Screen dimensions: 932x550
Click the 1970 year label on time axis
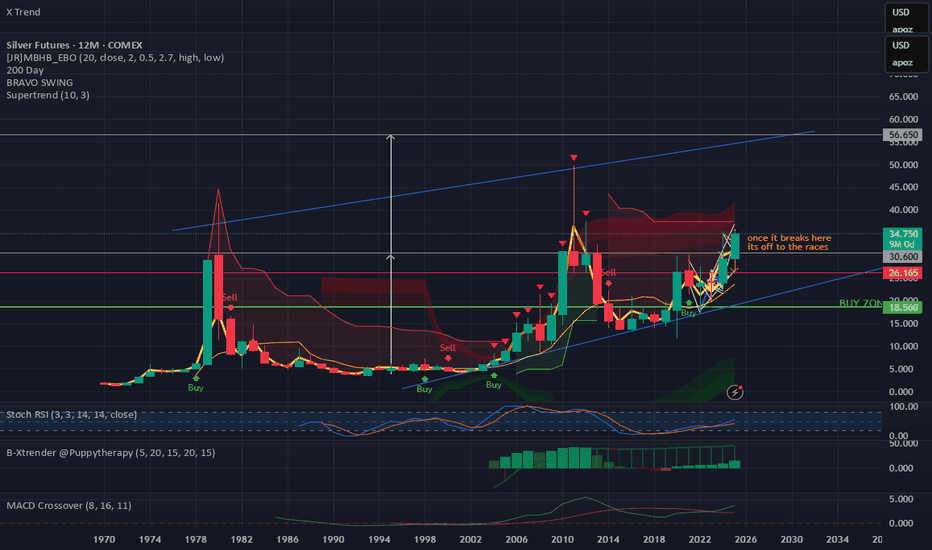point(104,539)
